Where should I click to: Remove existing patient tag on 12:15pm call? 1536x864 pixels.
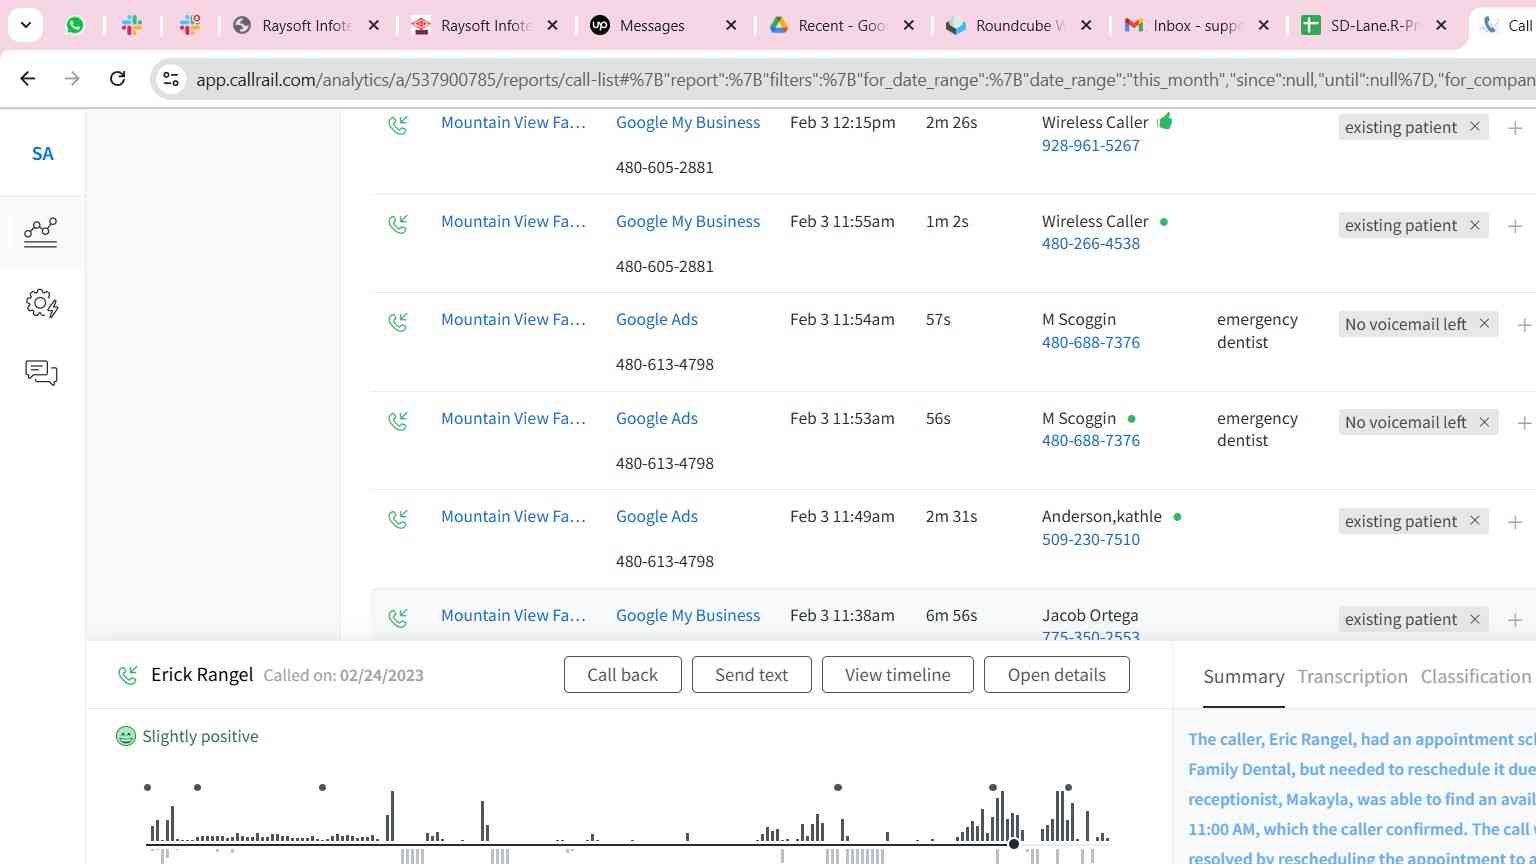click(x=1474, y=127)
